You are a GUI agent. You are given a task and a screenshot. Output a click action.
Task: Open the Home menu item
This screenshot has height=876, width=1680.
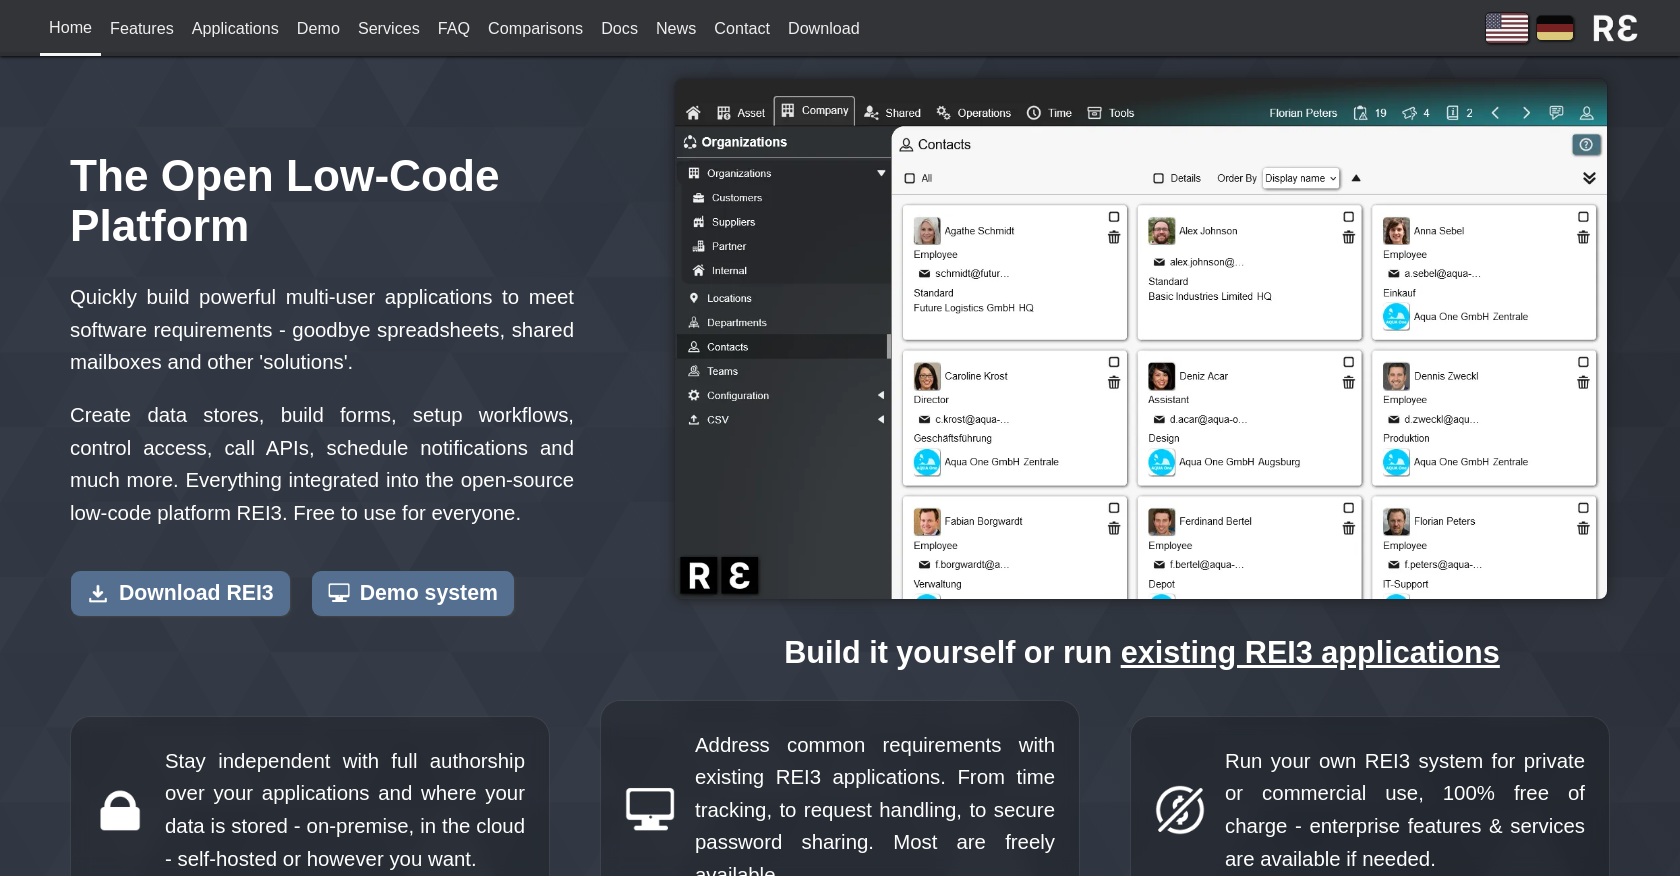pos(70,28)
